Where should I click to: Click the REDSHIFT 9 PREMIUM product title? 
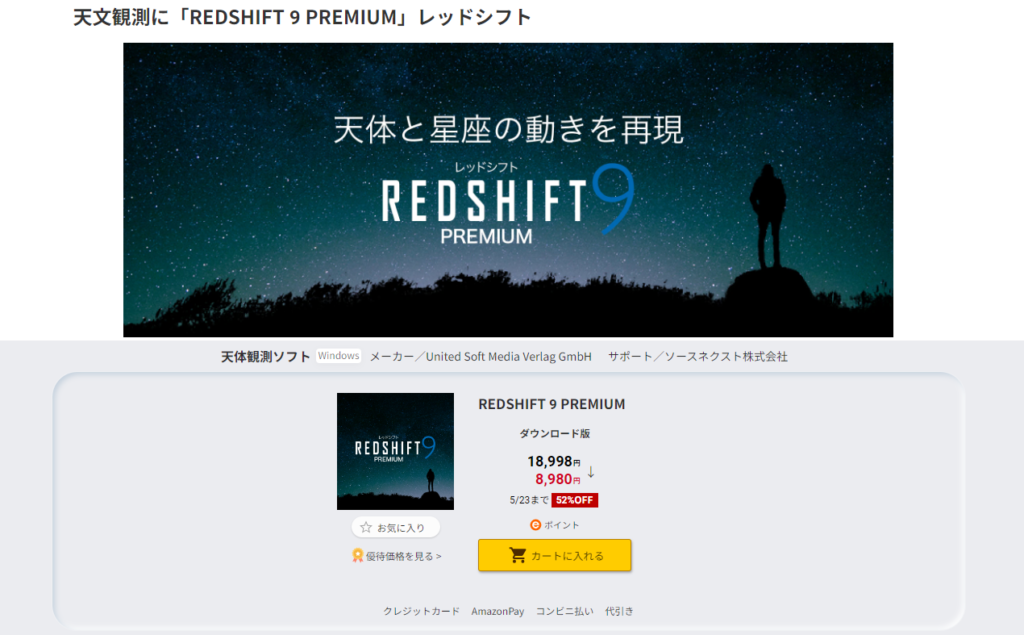pyautogui.click(x=552, y=404)
